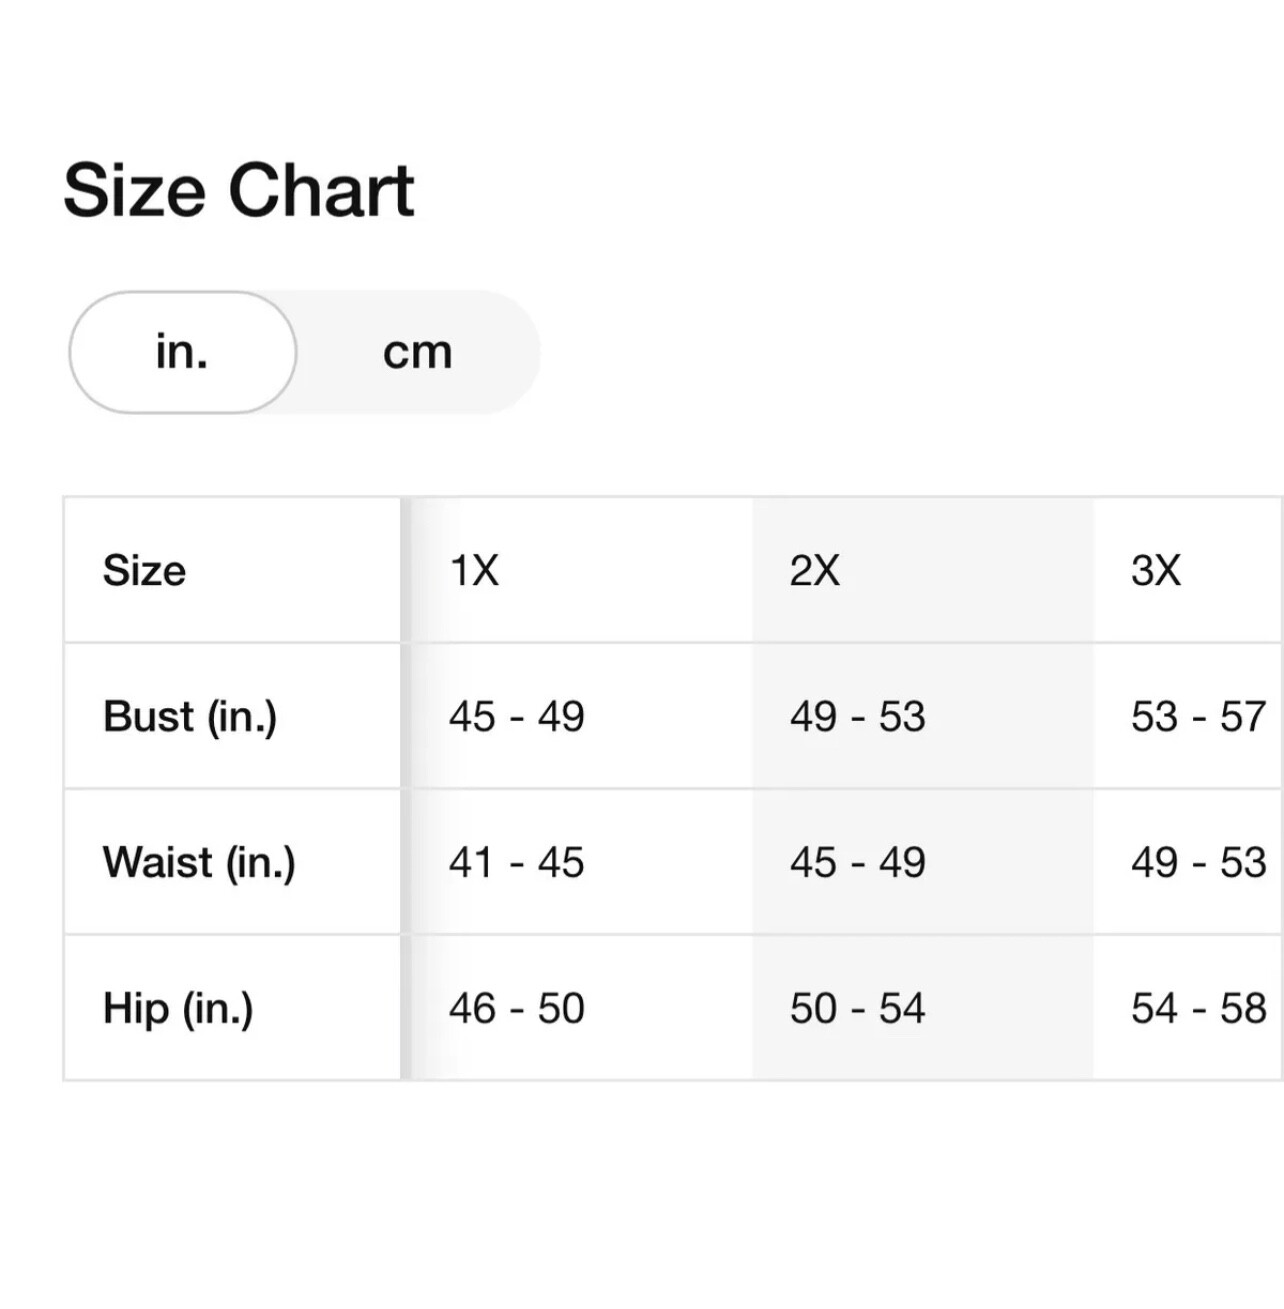1284x1309 pixels.
Task: Click the 1X bust value 45 - 49
Action: click(516, 717)
